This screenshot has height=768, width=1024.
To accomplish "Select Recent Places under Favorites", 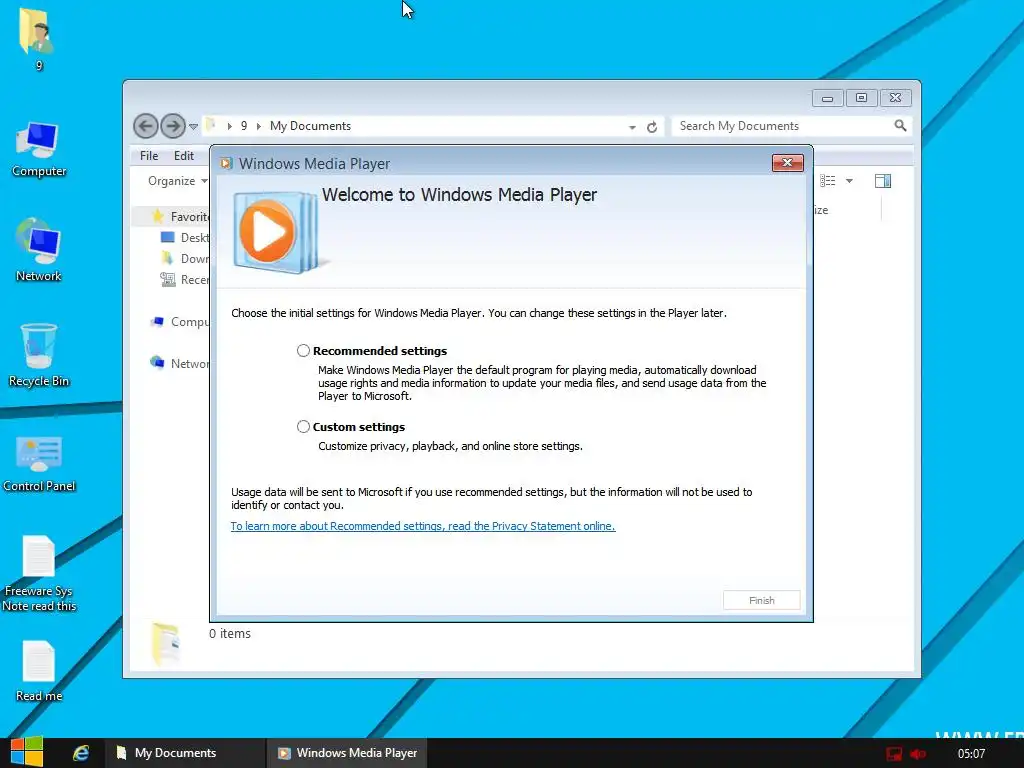I will [x=185, y=280].
